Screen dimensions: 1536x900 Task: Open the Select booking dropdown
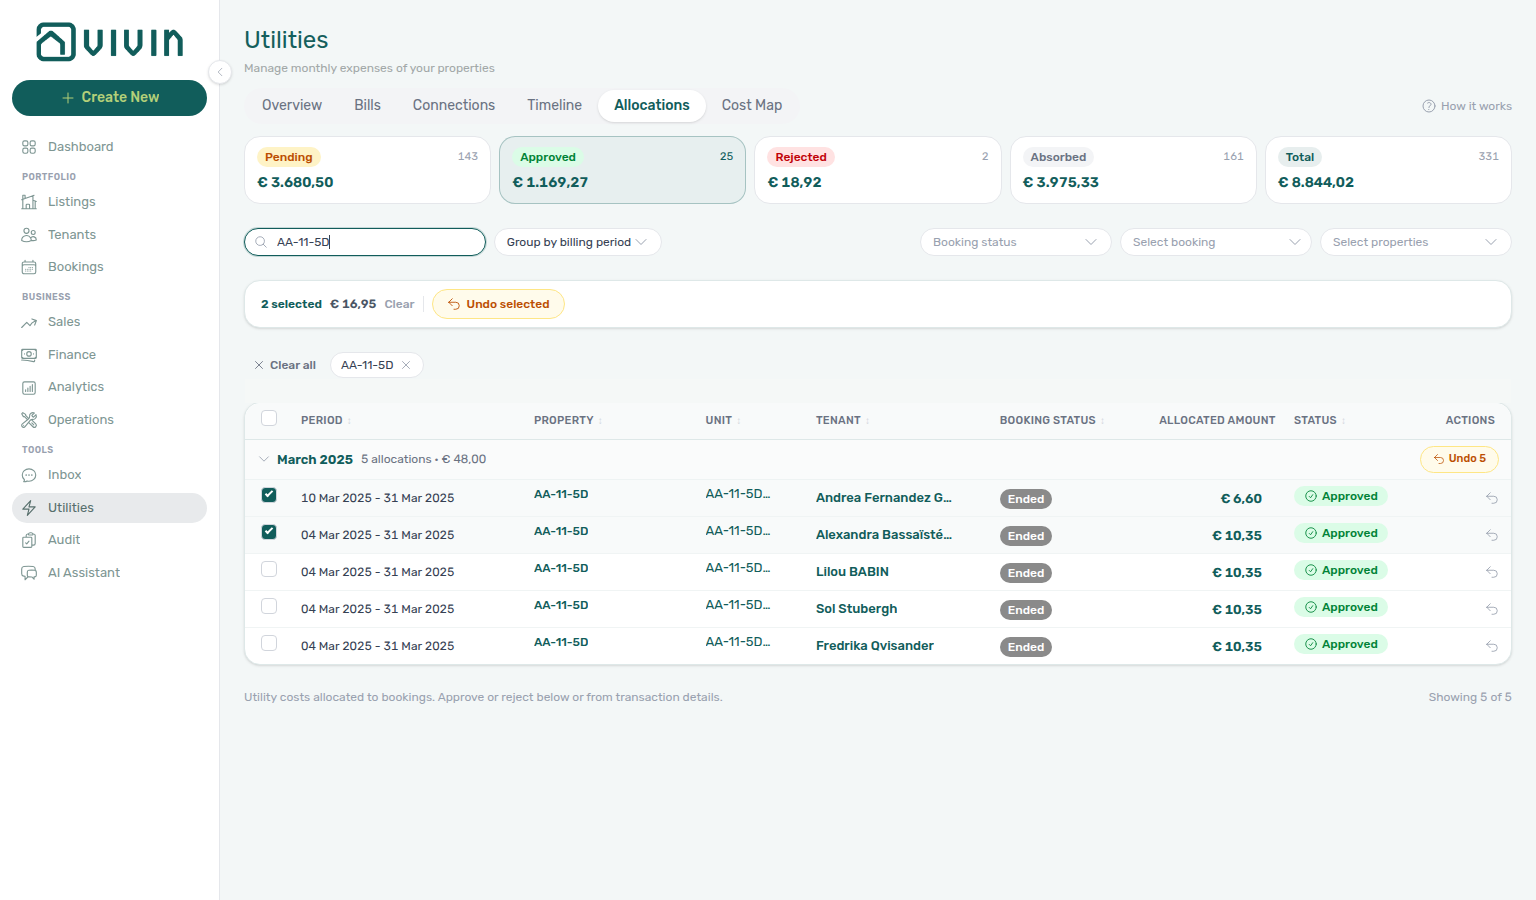1215,242
